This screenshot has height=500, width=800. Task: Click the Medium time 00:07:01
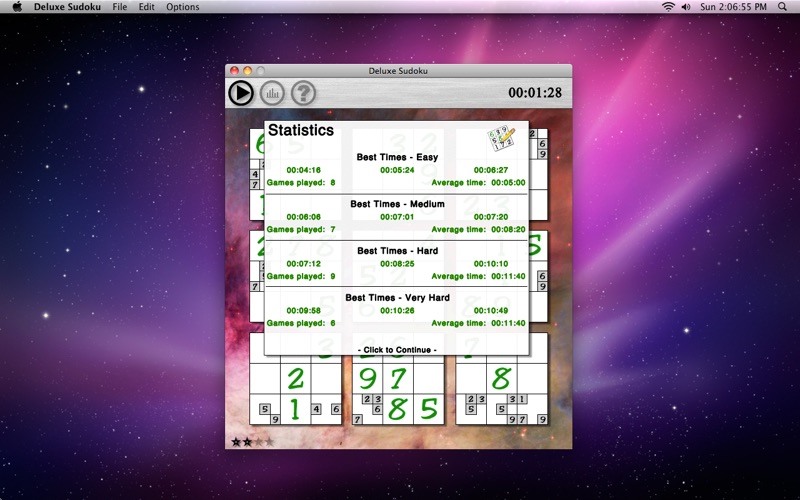397,217
